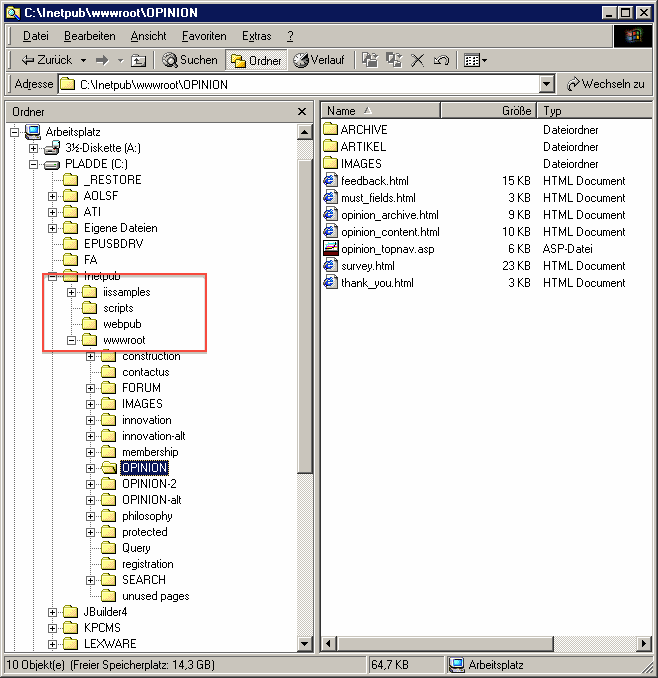Screen dimensions: 658x678
Task: Expand the OPINION-2 folder node
Action: 90,484
